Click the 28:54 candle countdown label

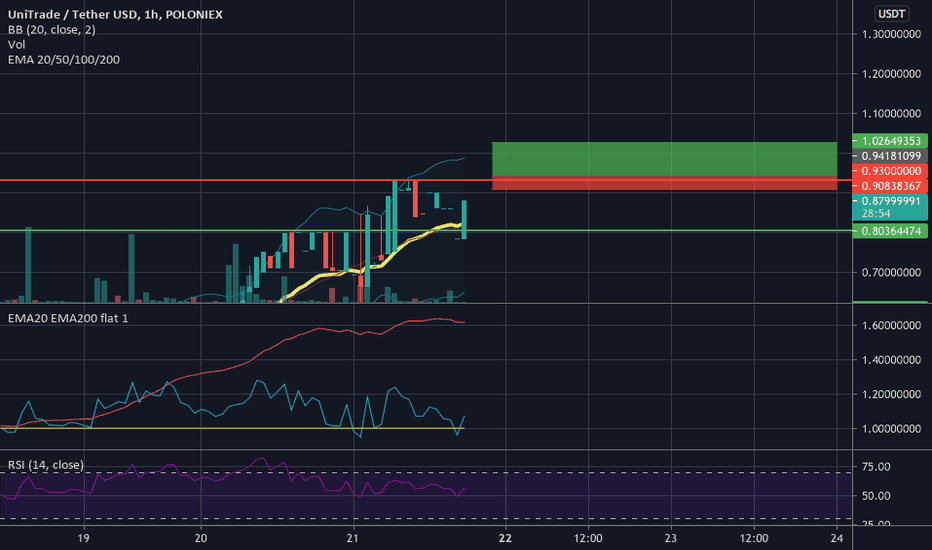point(876,213)
